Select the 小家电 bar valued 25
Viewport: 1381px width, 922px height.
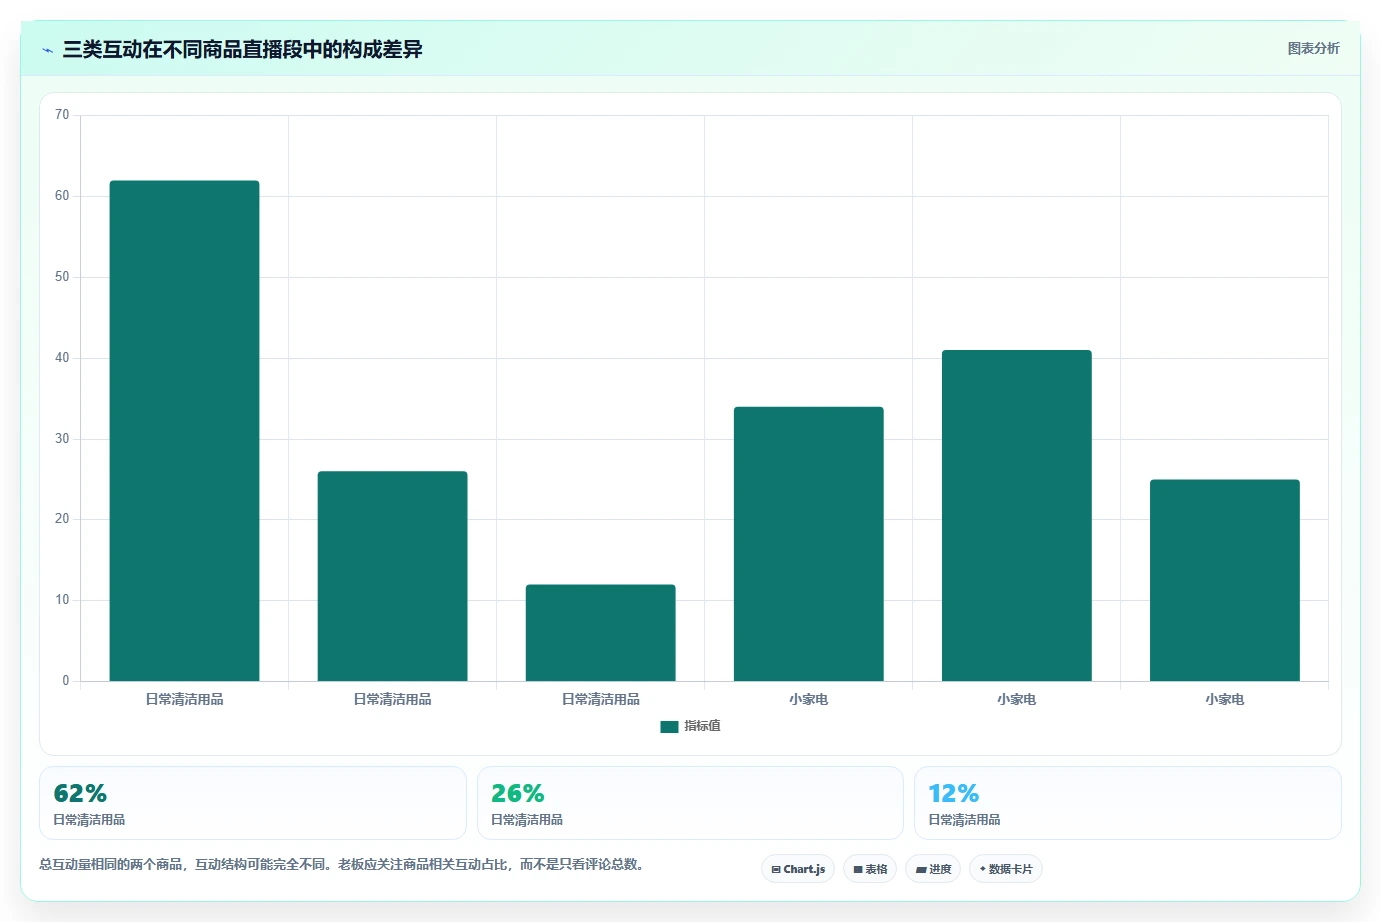[x=1224, y=580]
